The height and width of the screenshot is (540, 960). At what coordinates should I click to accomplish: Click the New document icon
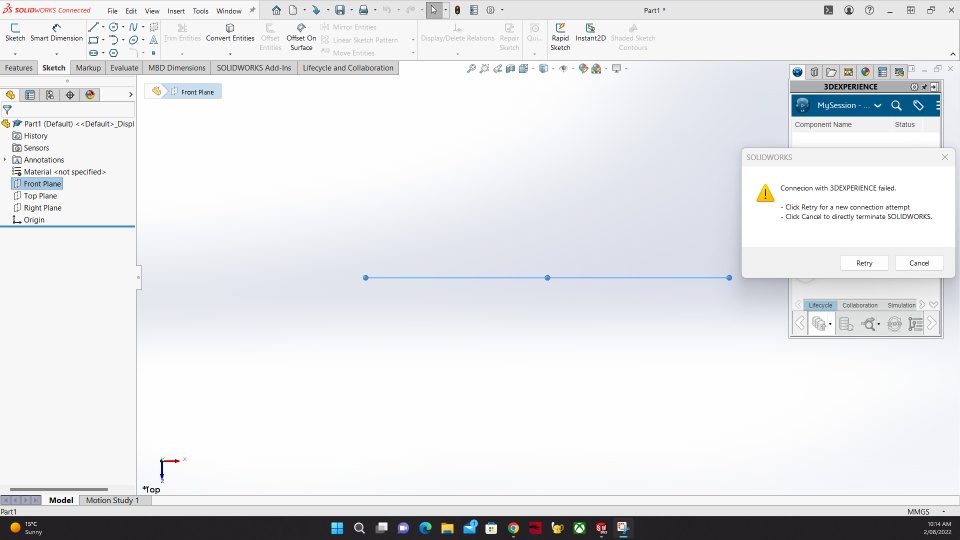(x=293, y=10)
